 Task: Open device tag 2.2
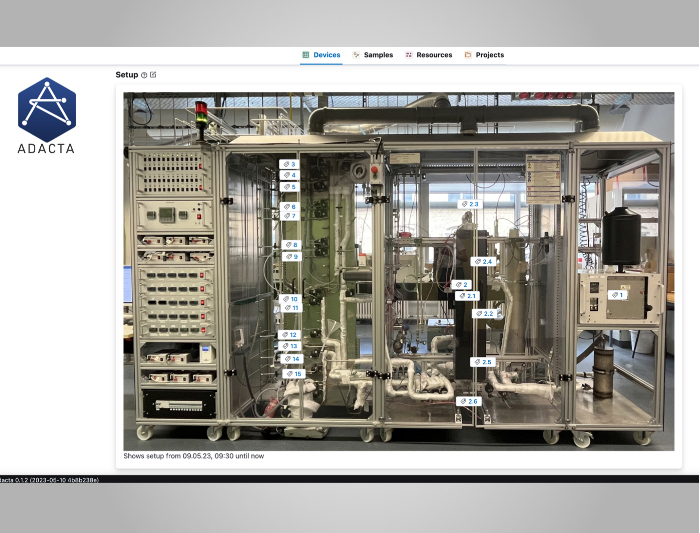point(484,314)
